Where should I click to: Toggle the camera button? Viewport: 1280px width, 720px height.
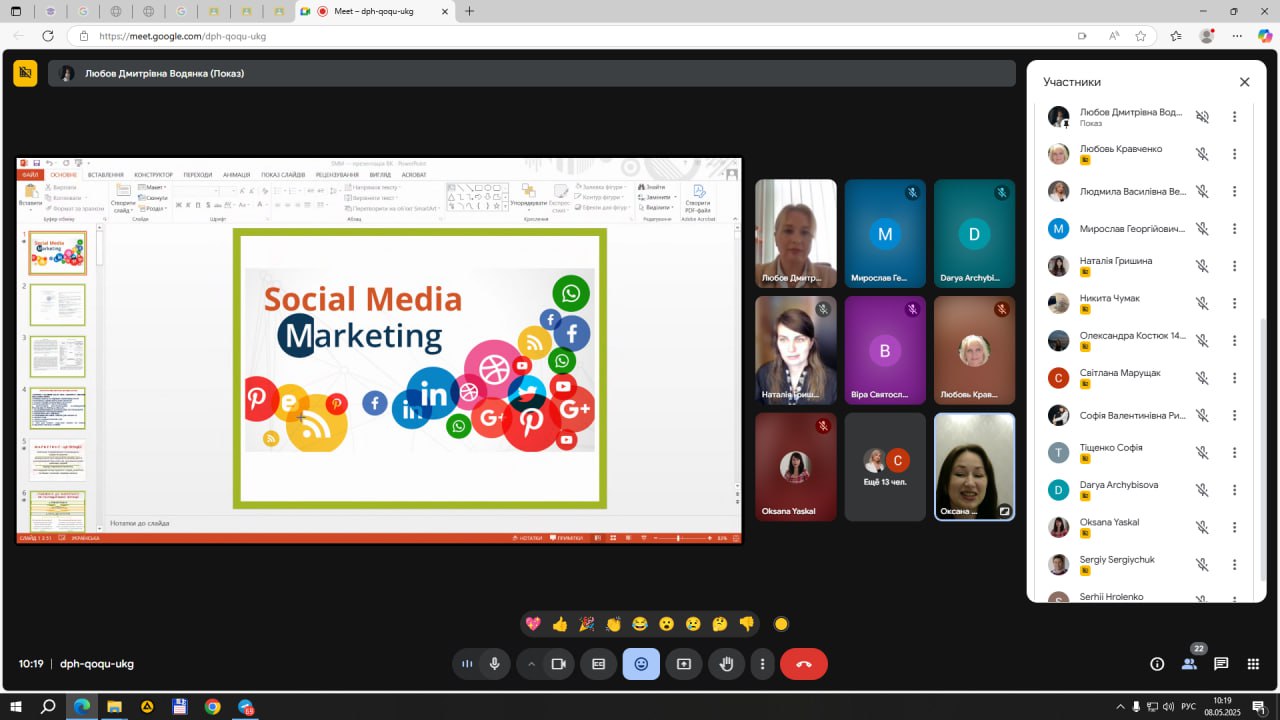pos(559,664)
